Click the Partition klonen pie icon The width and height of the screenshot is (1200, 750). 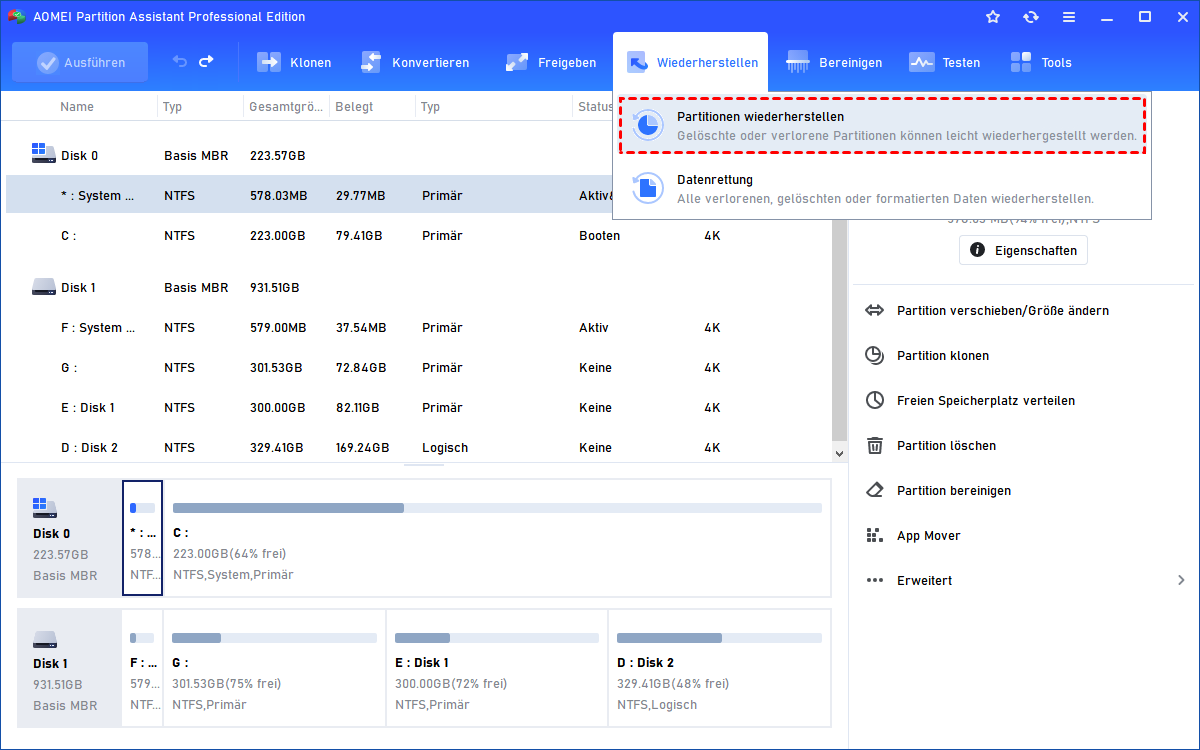click(875, 355)
